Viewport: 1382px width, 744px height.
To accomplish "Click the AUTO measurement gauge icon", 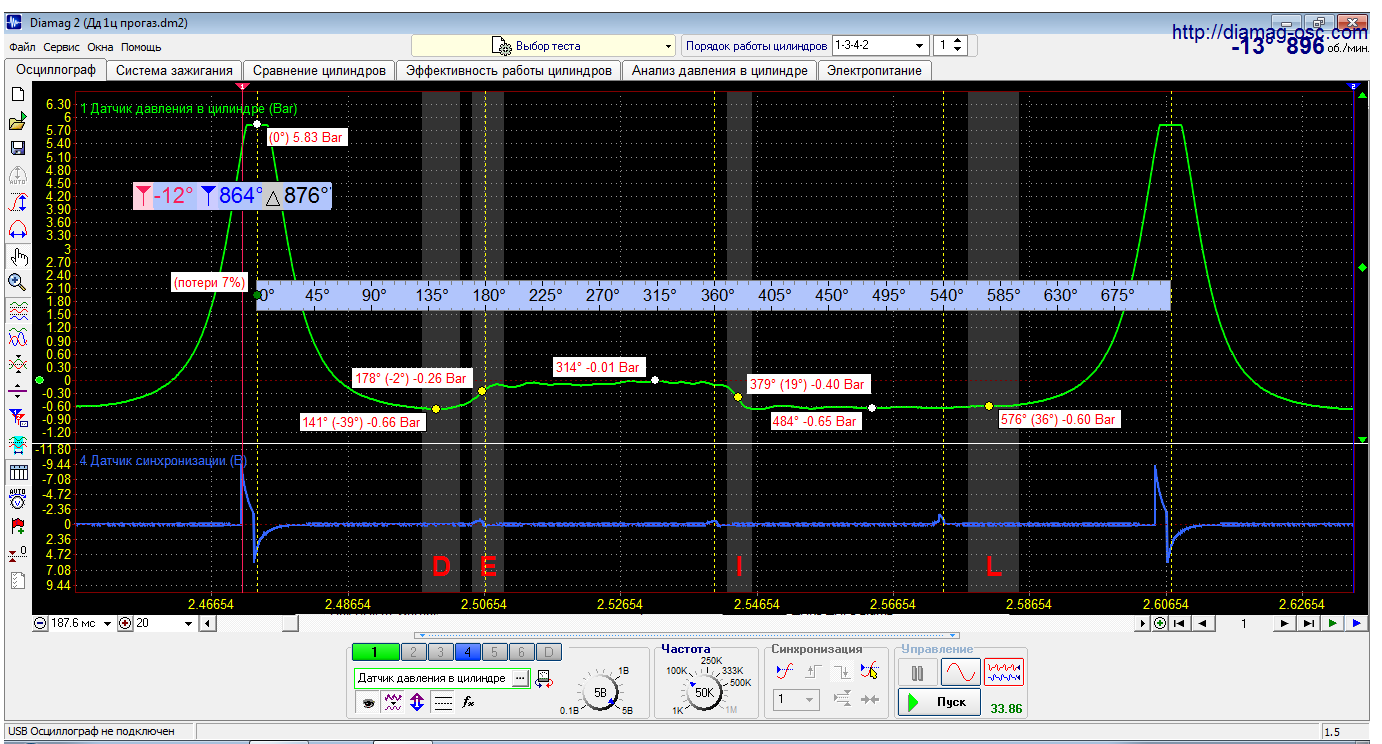I will 17,498.
